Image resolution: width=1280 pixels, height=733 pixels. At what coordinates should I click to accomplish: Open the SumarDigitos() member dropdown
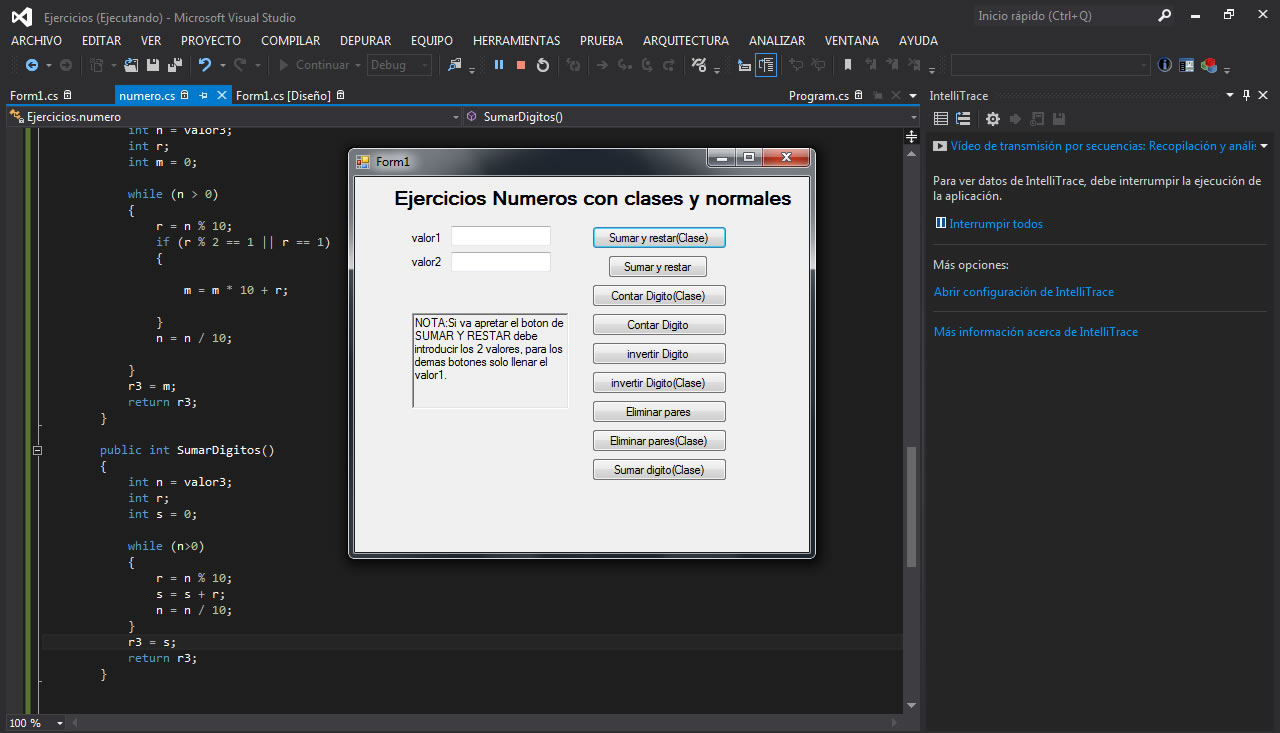(912, 117)
